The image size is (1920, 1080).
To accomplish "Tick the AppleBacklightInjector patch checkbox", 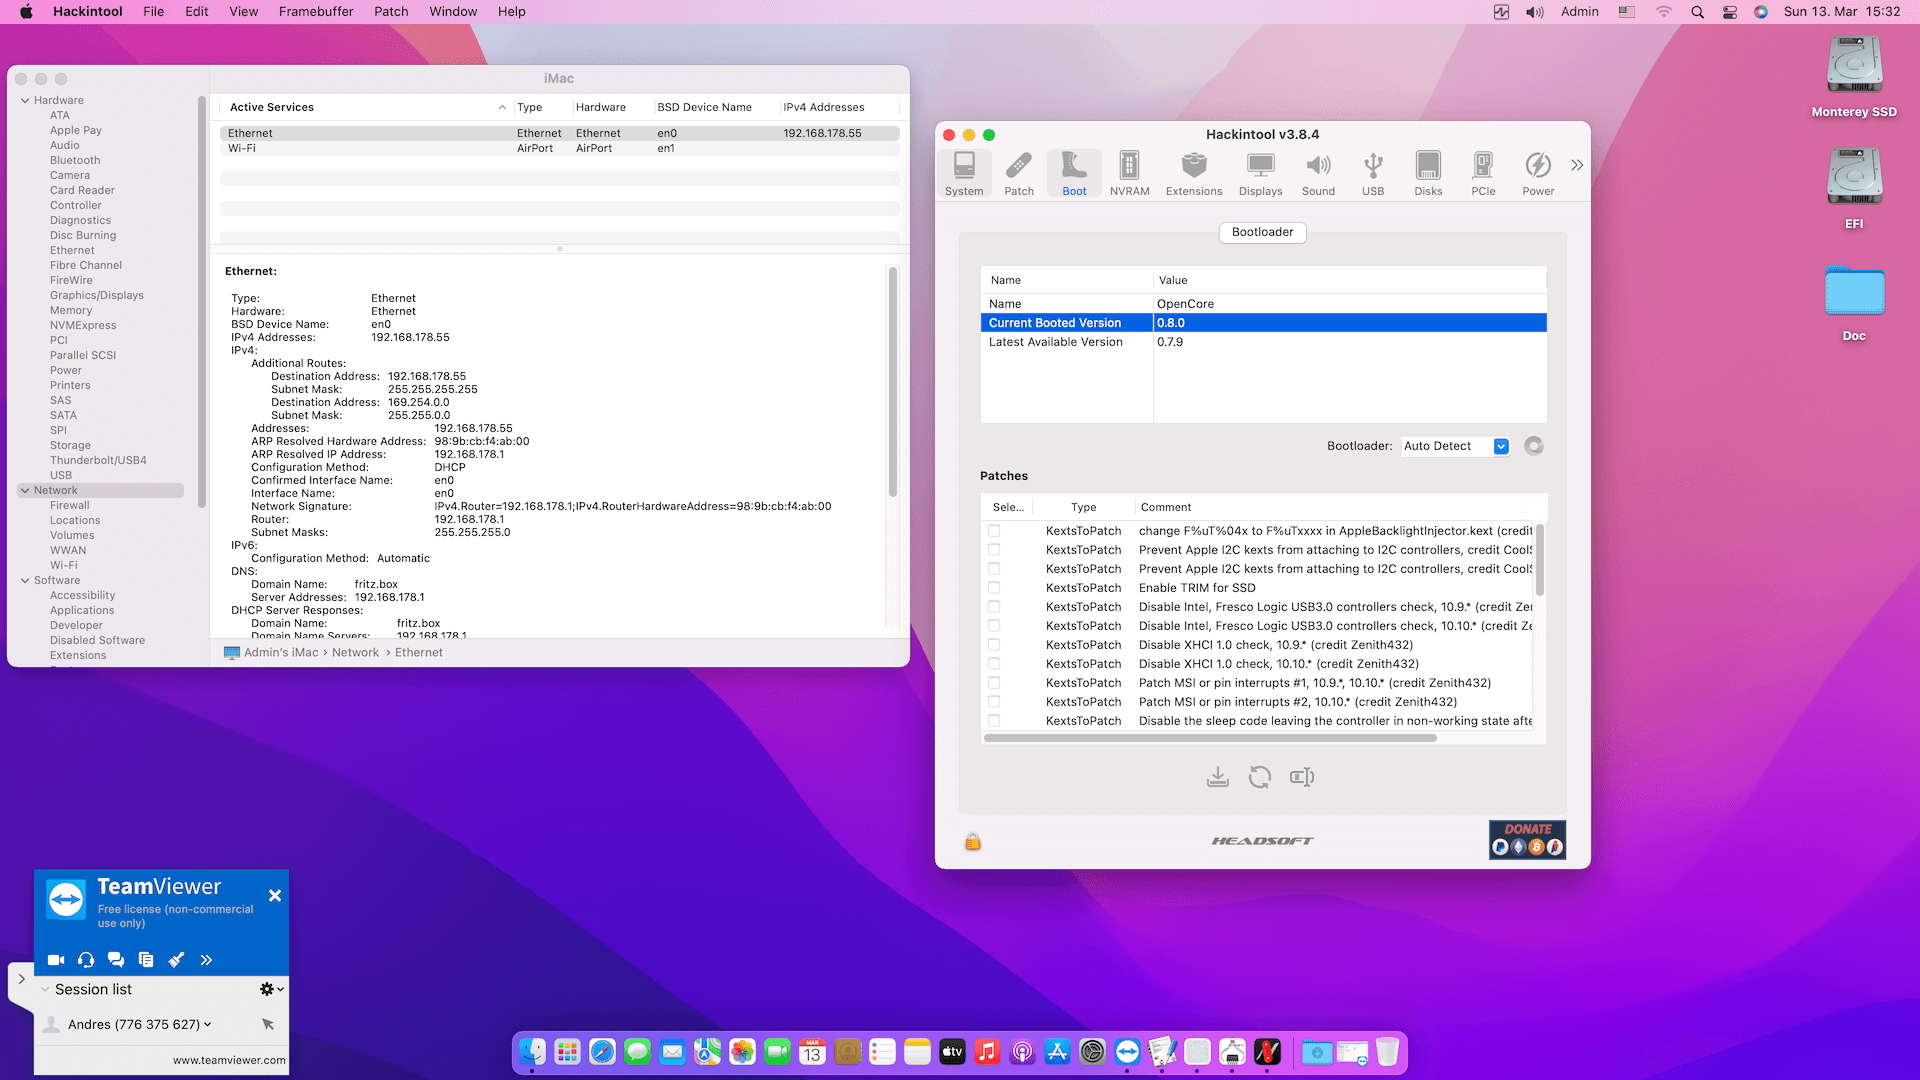I will [994, 531].
